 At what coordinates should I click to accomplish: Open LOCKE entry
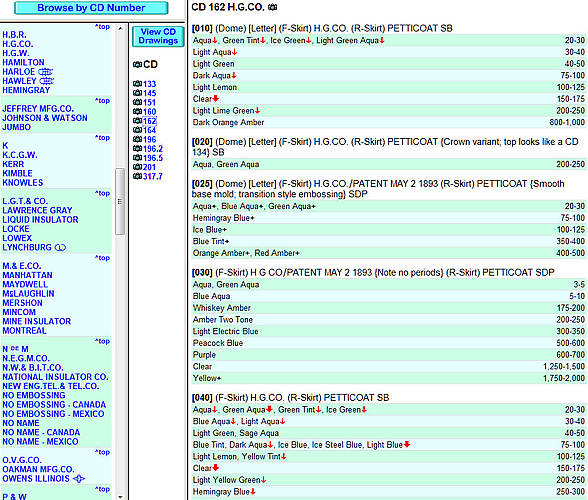16,229
